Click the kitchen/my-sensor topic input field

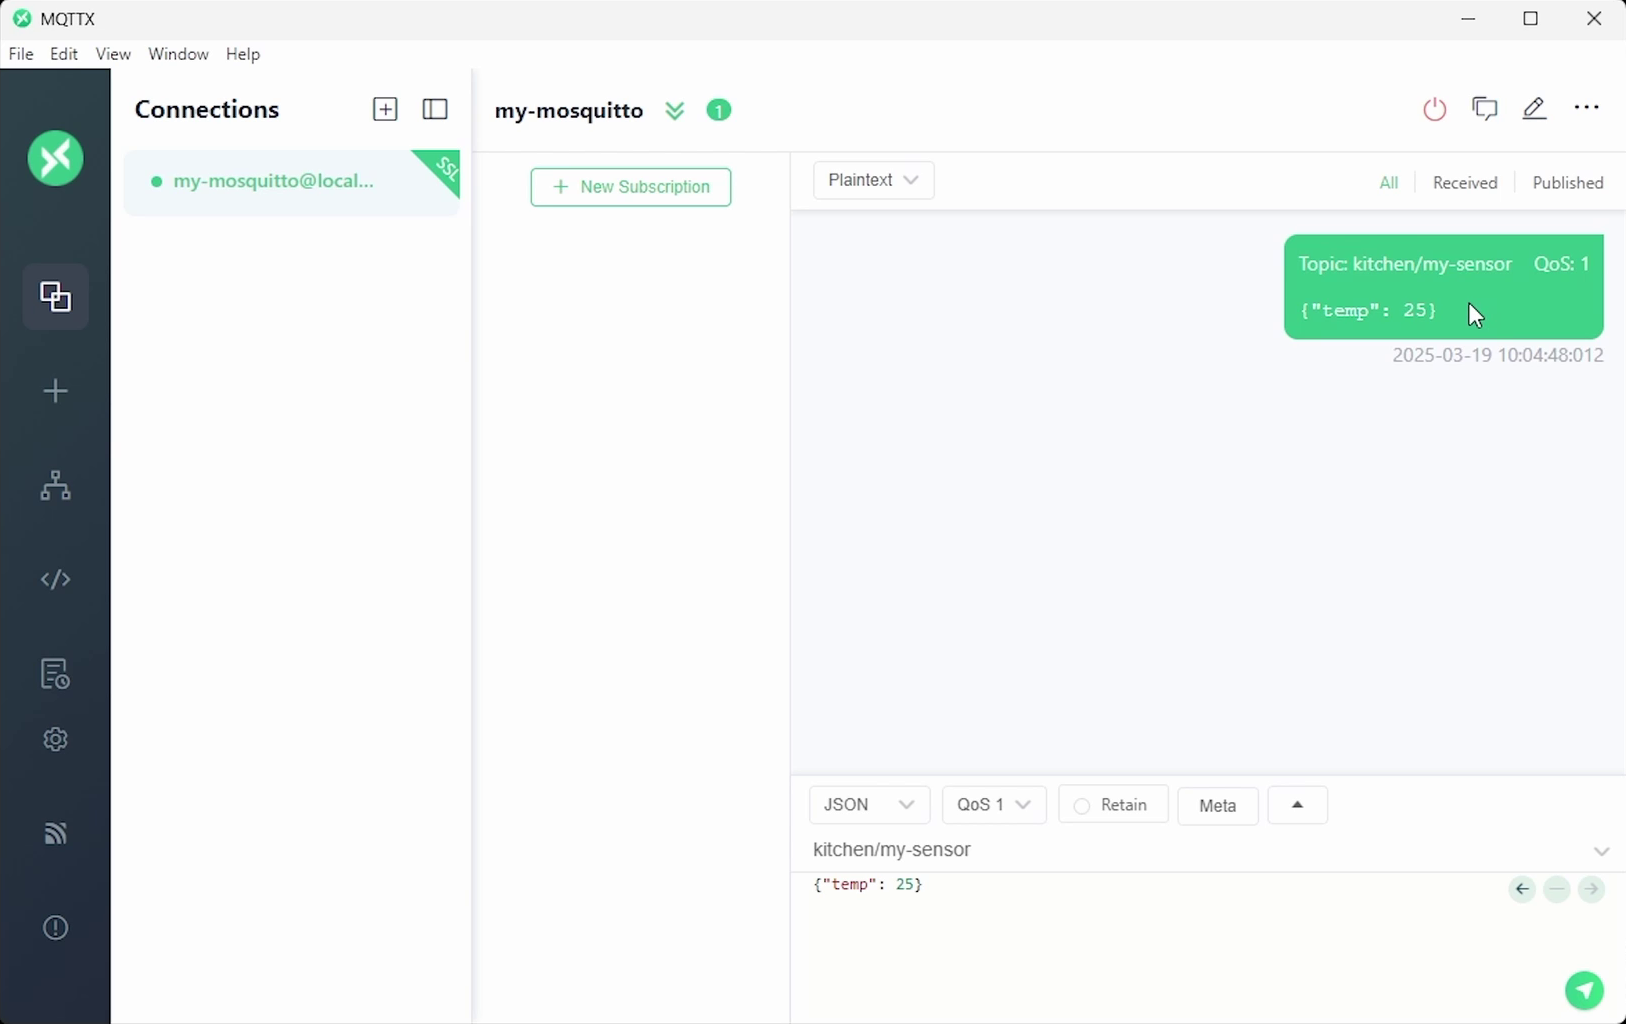[1190, 850]
